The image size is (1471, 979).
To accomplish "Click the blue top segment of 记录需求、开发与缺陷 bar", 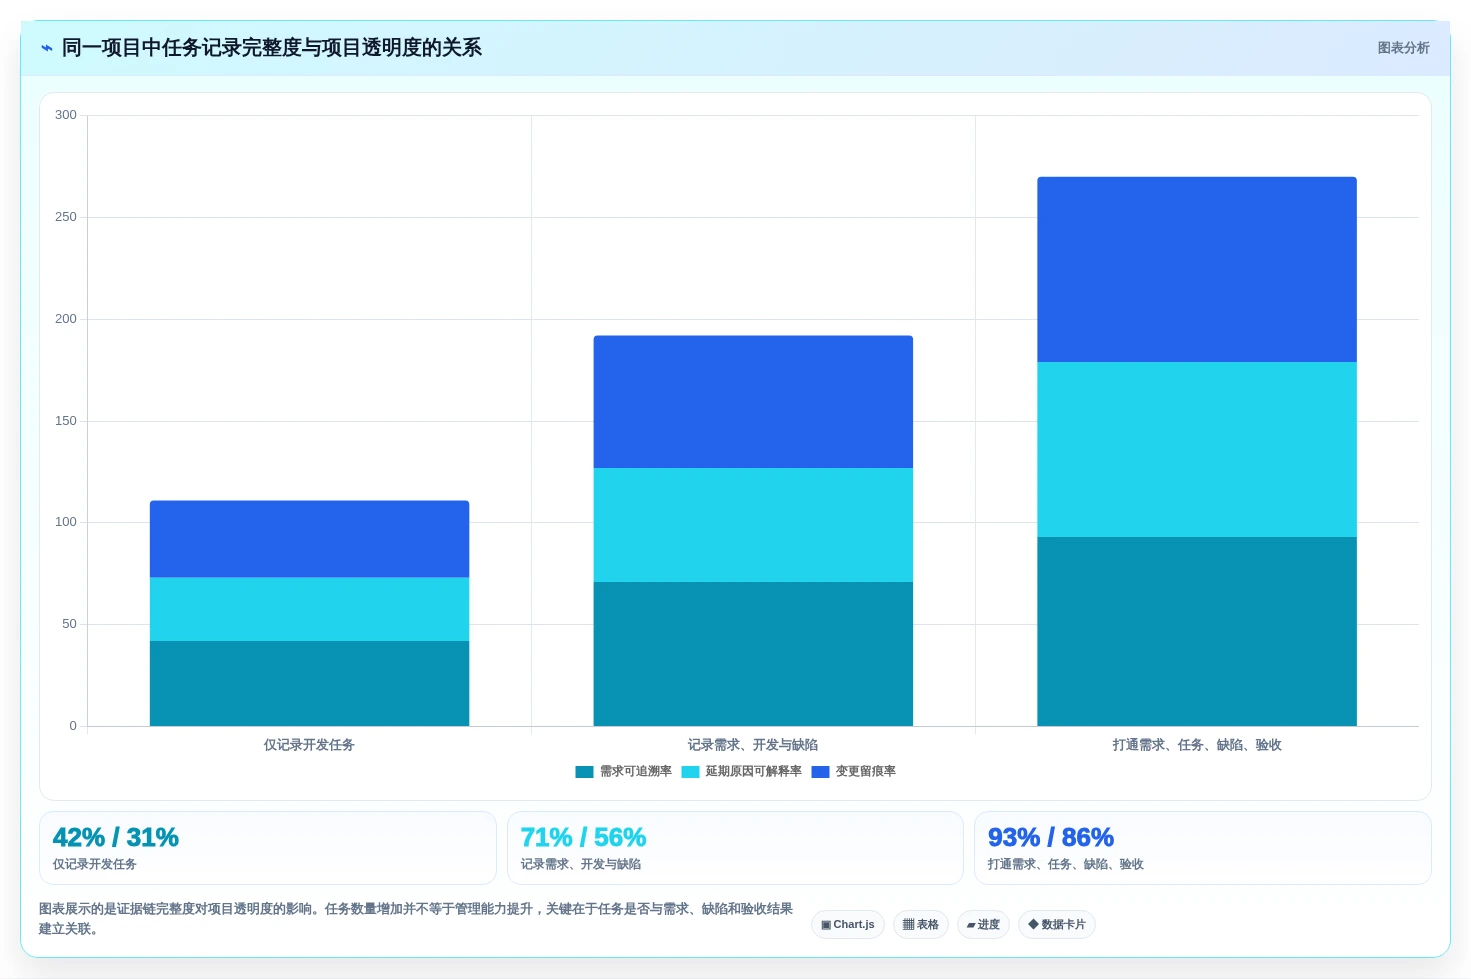I will pyautogui.click(x=753, y=402).
